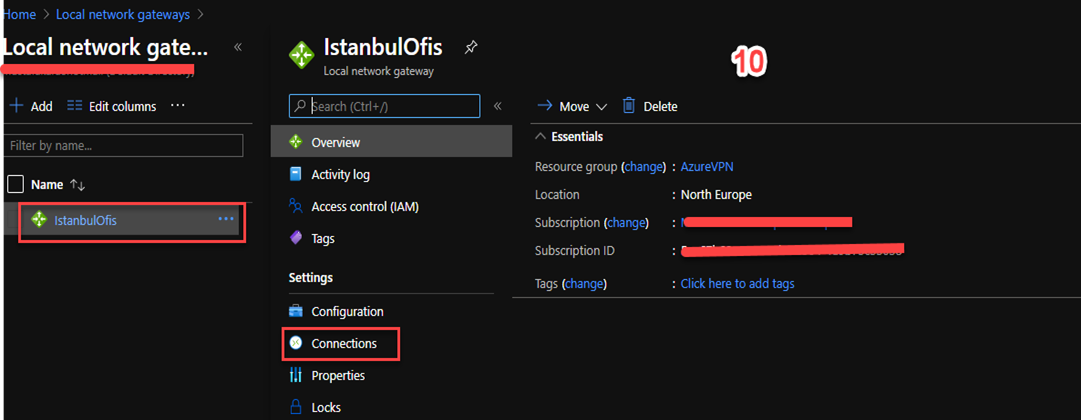
Task: Click the Activity log book icon
Action: pos(296,174)
